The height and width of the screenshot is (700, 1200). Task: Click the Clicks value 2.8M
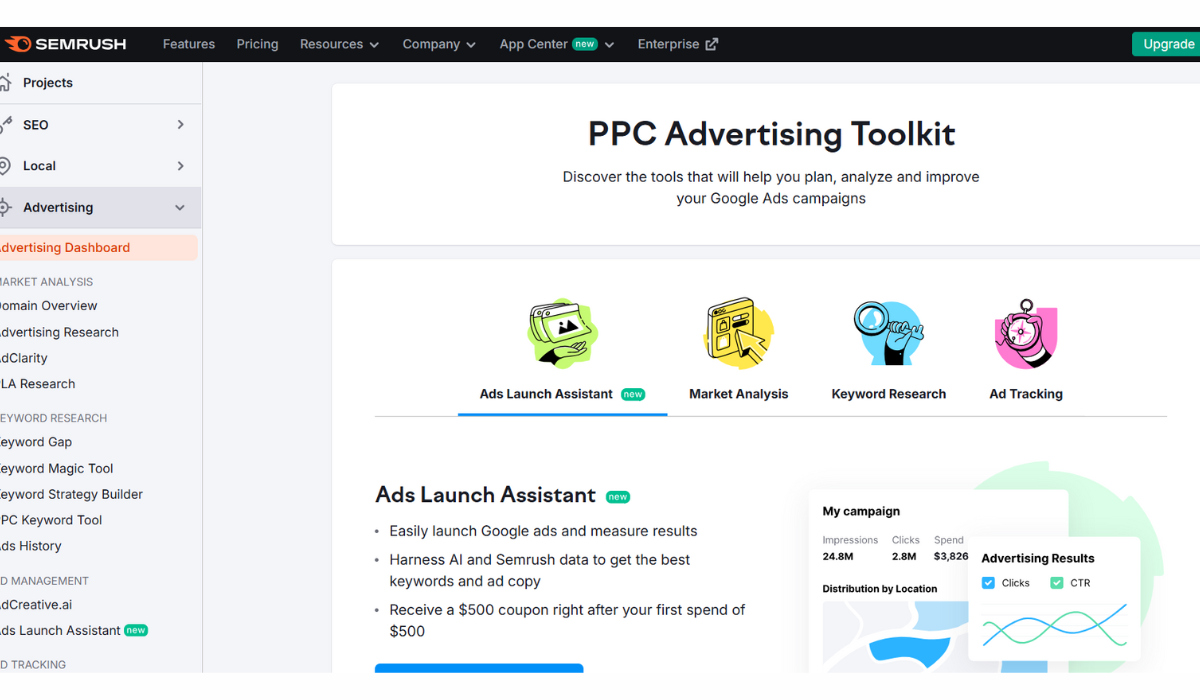(904, 556)
